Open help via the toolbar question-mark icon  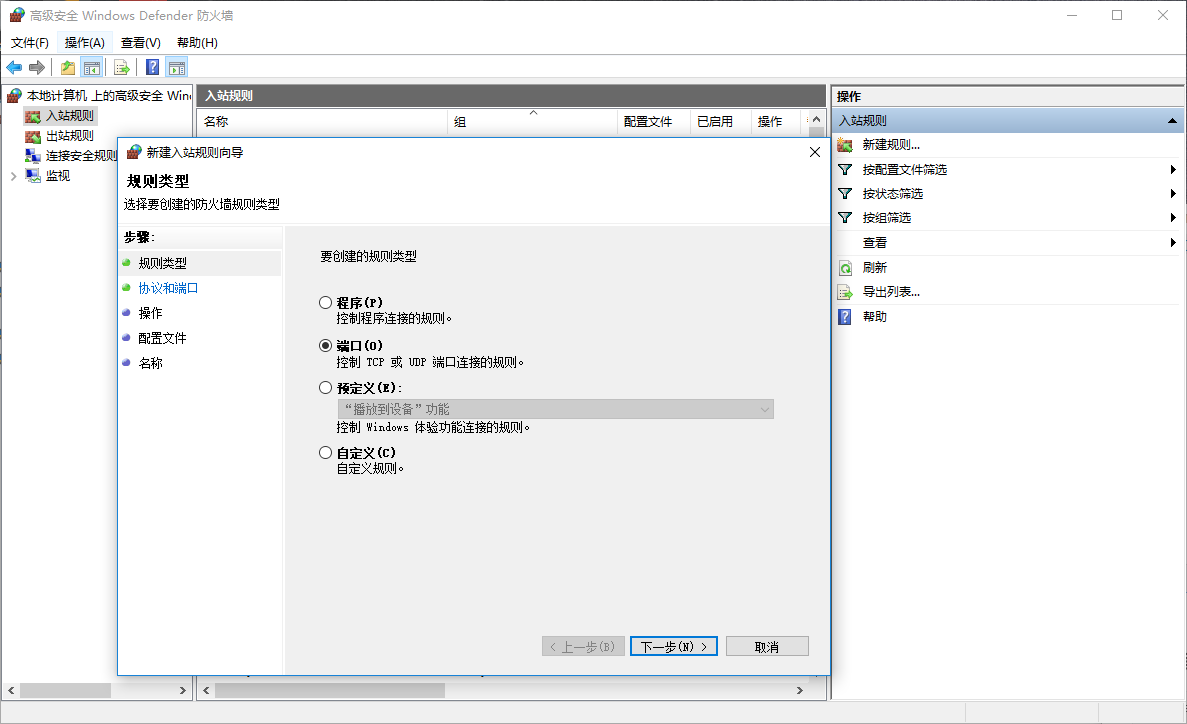(152, 67)
